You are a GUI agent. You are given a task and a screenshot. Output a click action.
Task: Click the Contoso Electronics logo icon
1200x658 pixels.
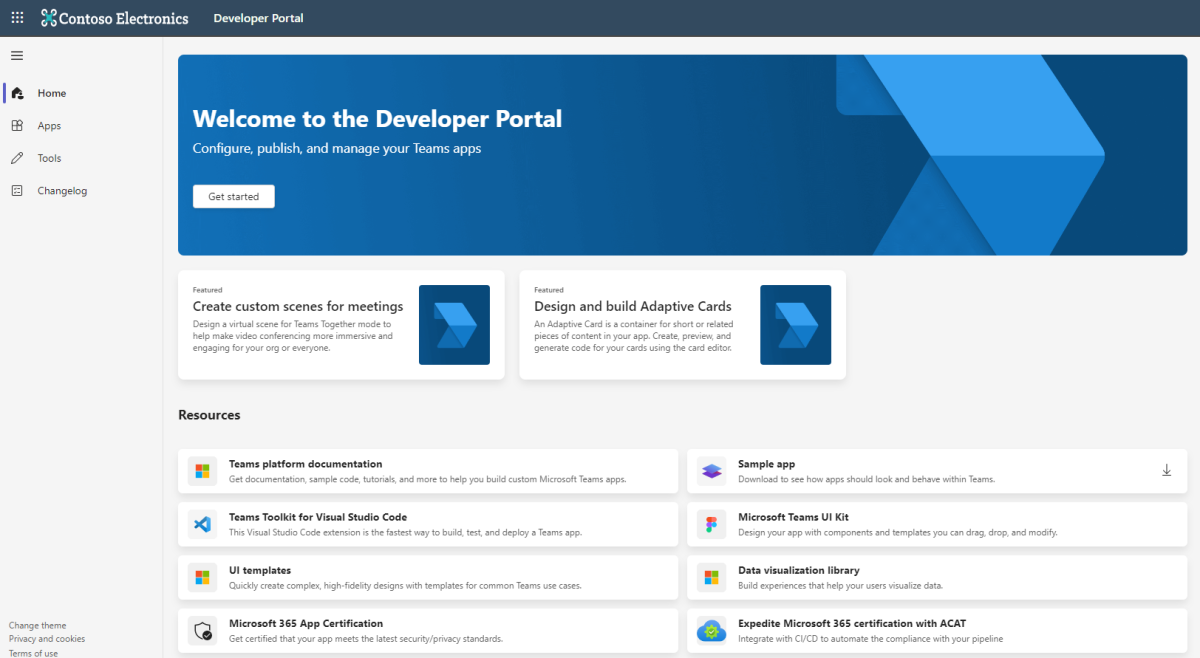(49, 18)
